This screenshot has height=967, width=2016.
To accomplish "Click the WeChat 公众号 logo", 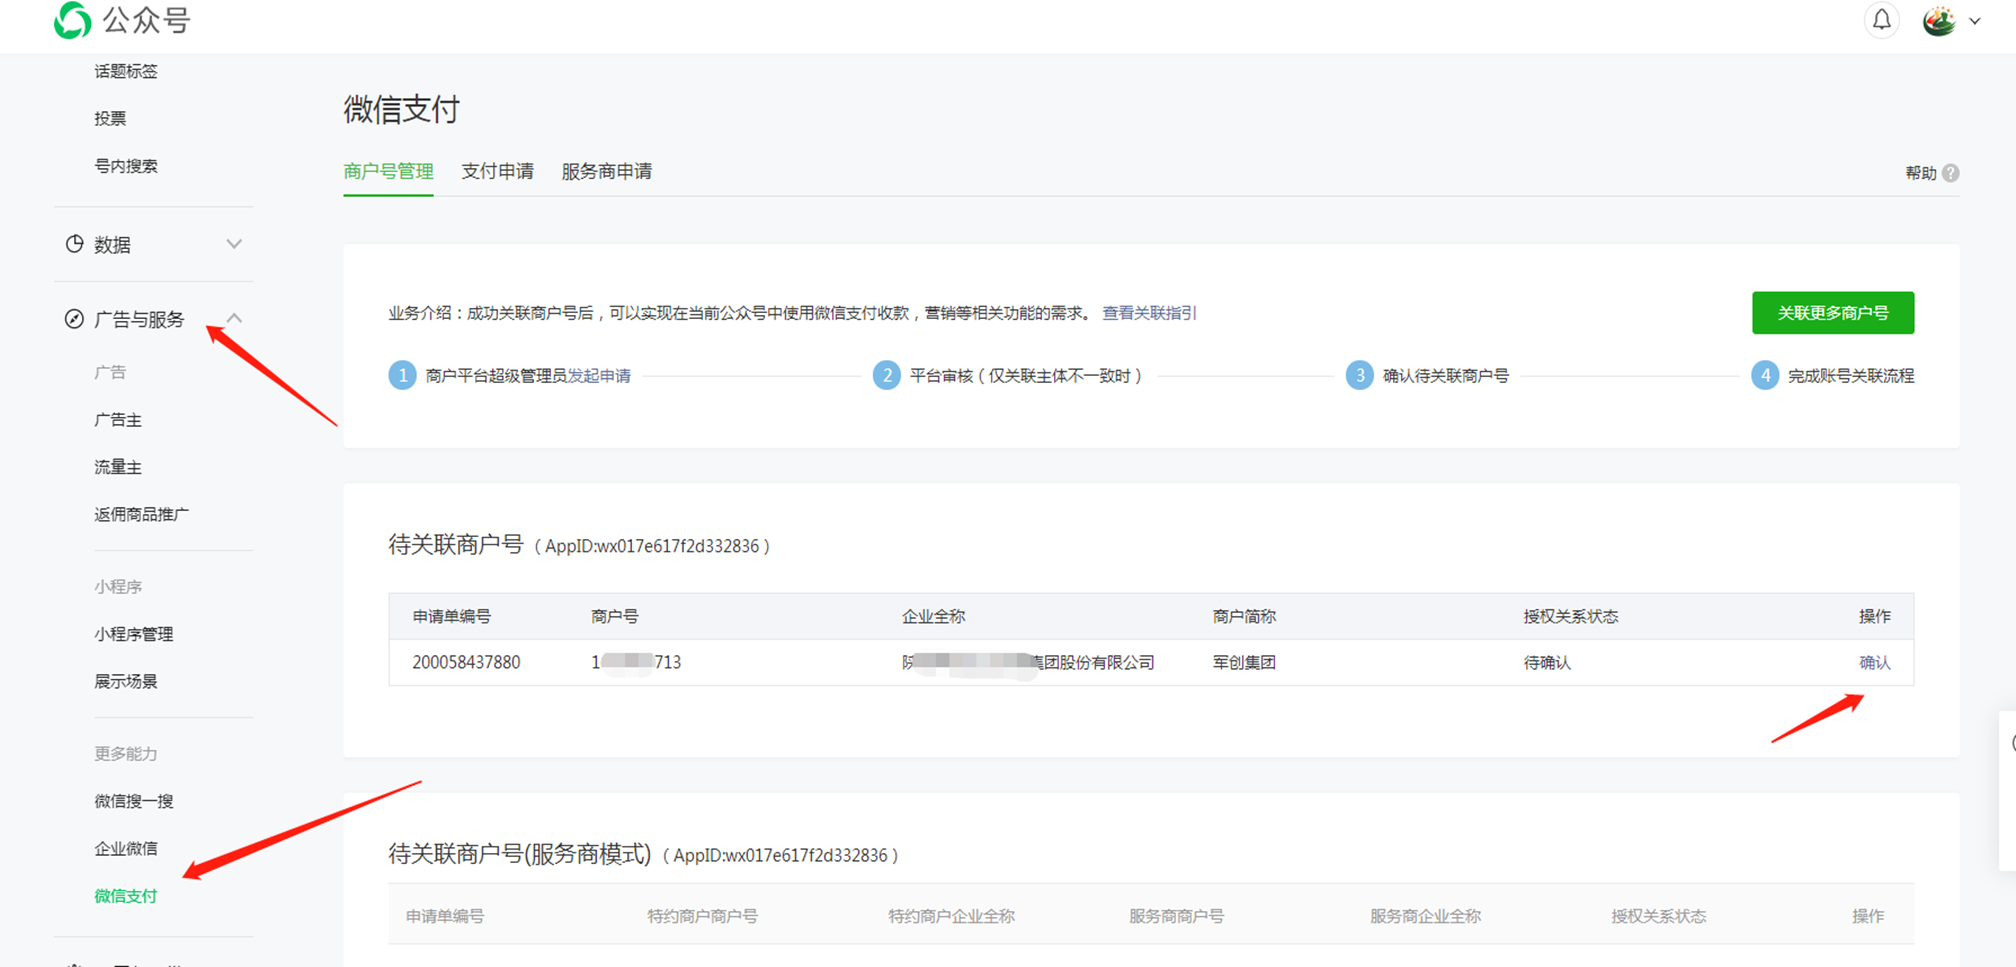I will pos(122,20).
